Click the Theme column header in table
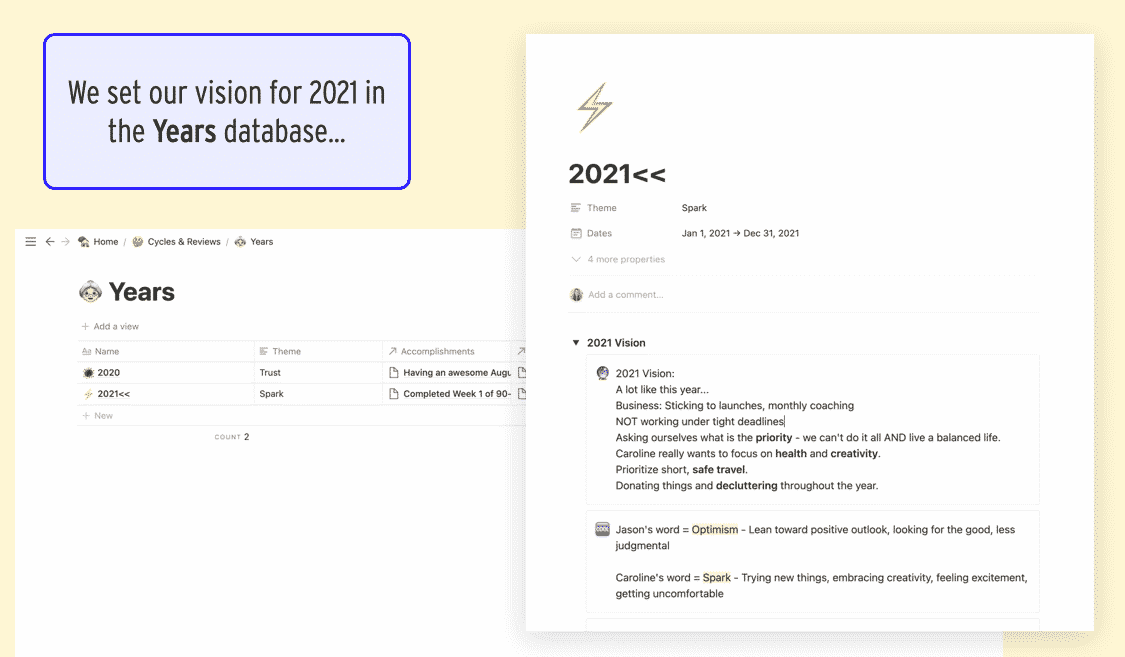 [318, 351]
